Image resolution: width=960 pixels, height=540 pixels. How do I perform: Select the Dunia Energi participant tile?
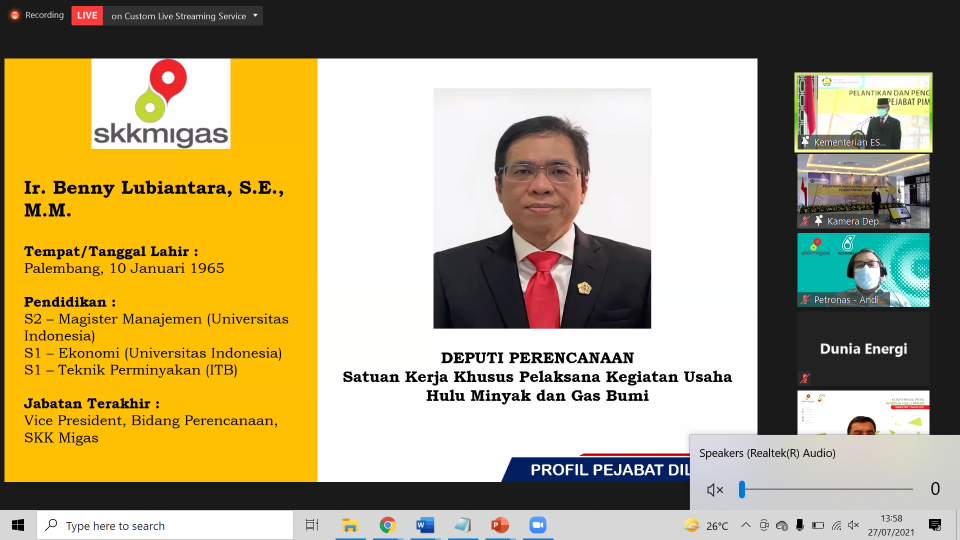tap(863, 349)
